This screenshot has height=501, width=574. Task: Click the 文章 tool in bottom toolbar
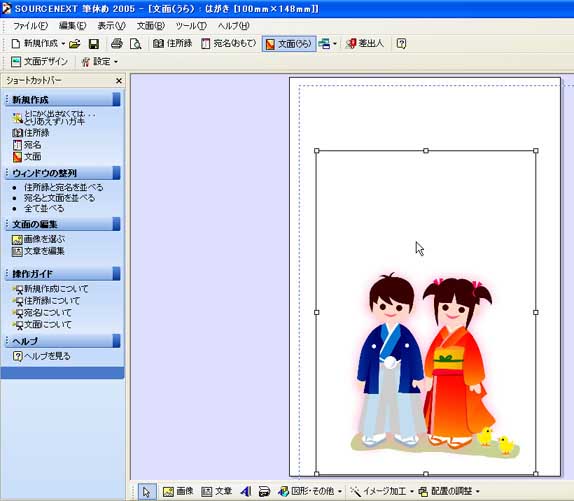tap(217, 491)
